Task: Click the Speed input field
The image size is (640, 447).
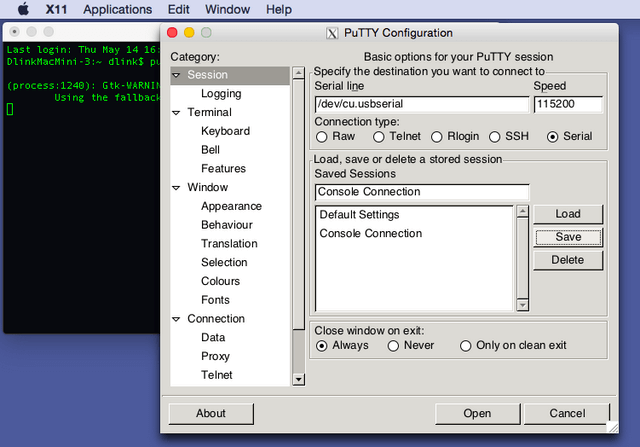Action: 568,104
